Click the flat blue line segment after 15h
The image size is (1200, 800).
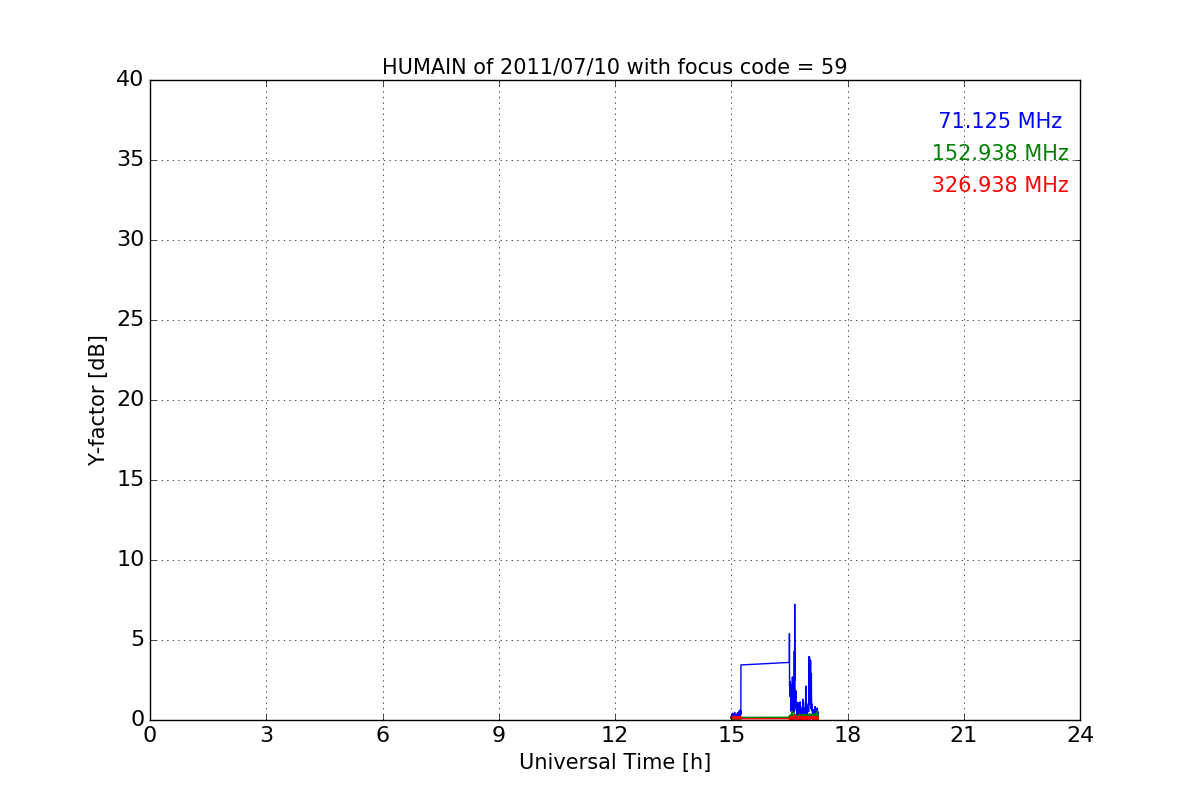[x=765, y=663]
